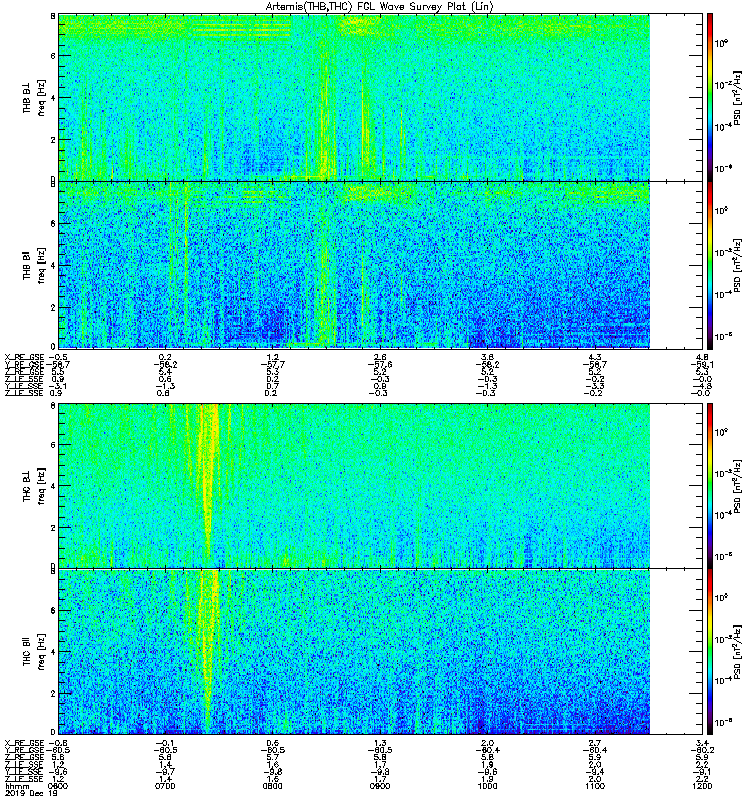Click the 4.3 X_RE_GSE value under THB panels
Viewport: 750px width, 800px height.
point(595,357)
